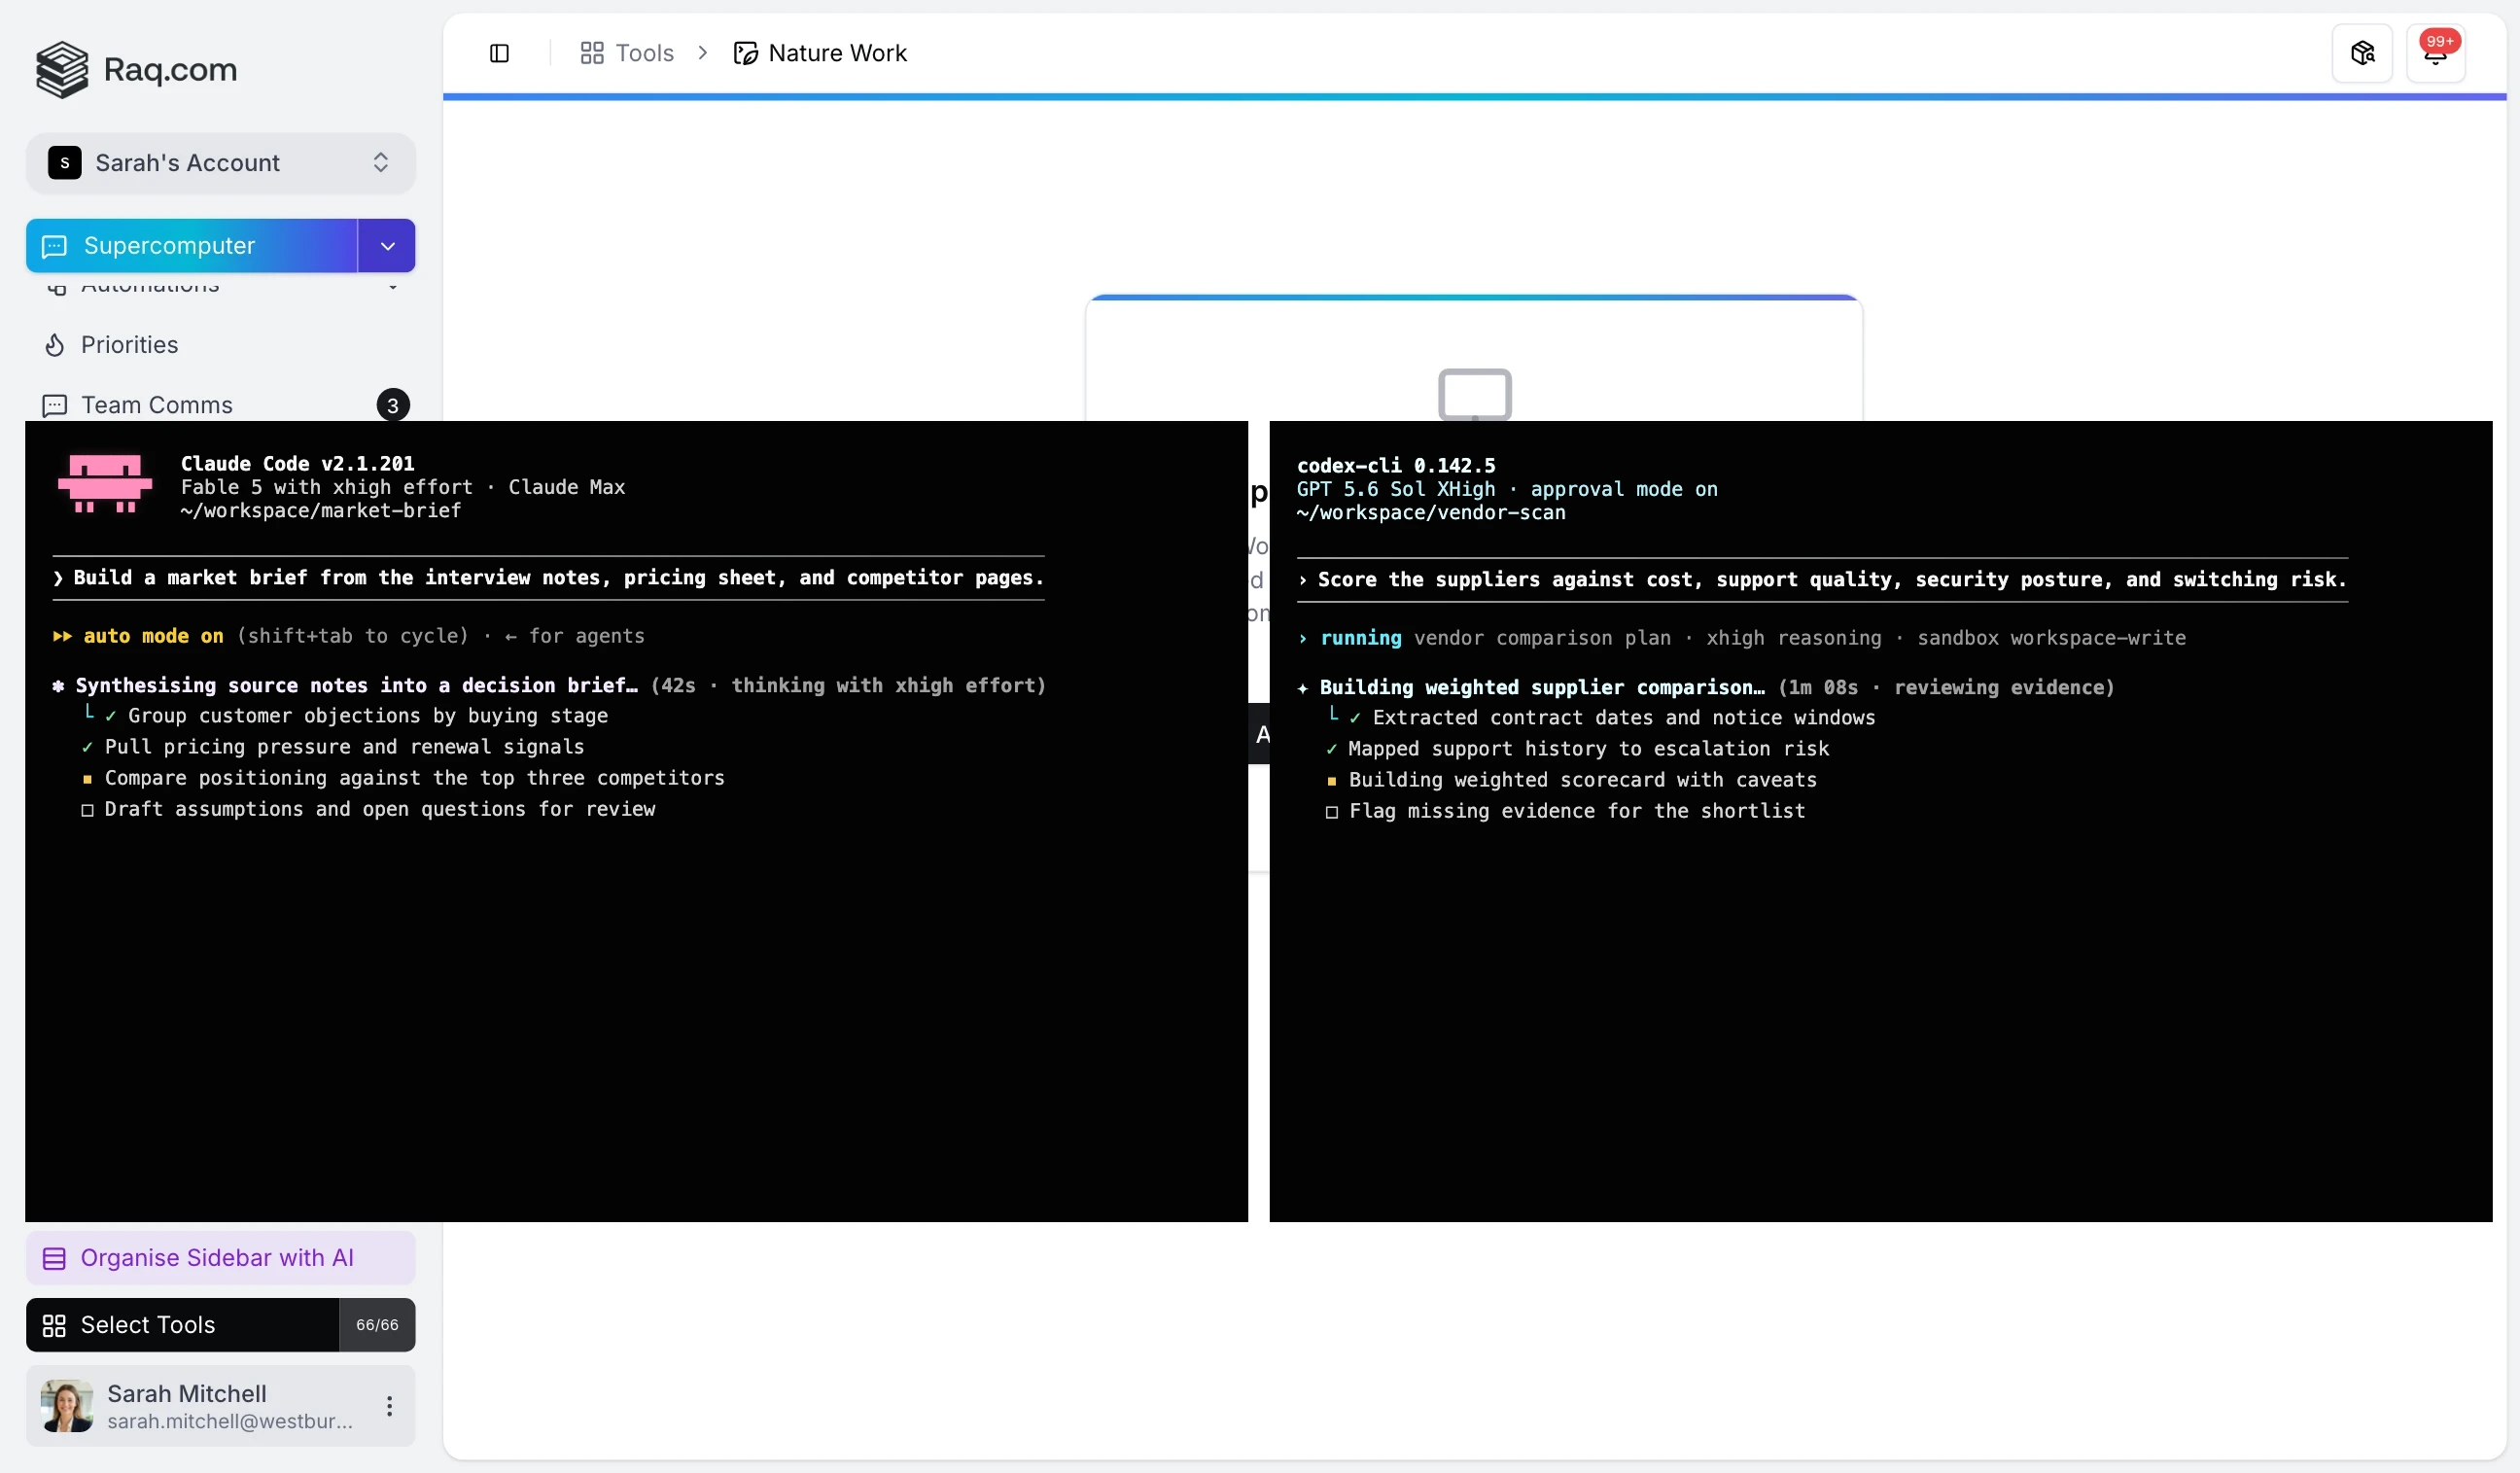
Task: Click the Select Tools button
Action: [x=182, y=1325]
